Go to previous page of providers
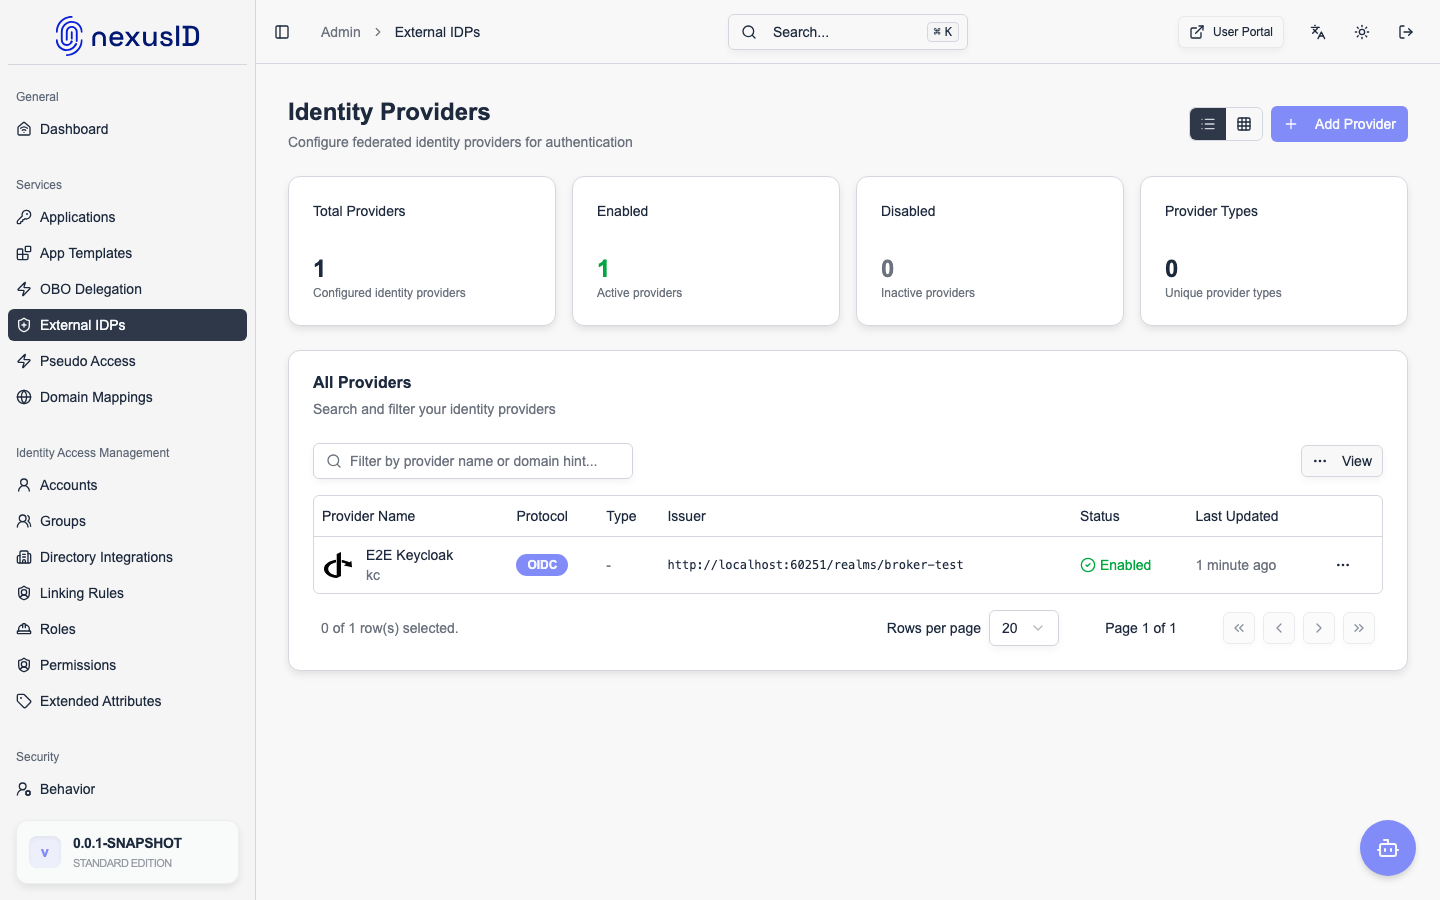 [x=1279, y=628]
